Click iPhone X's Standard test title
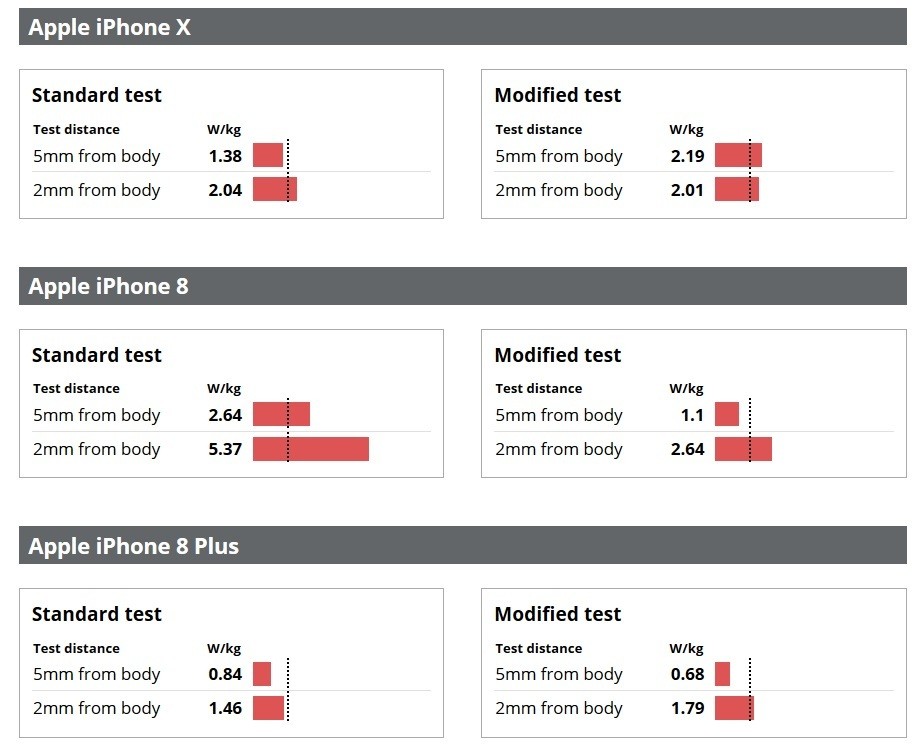 [x=96, y=95]
